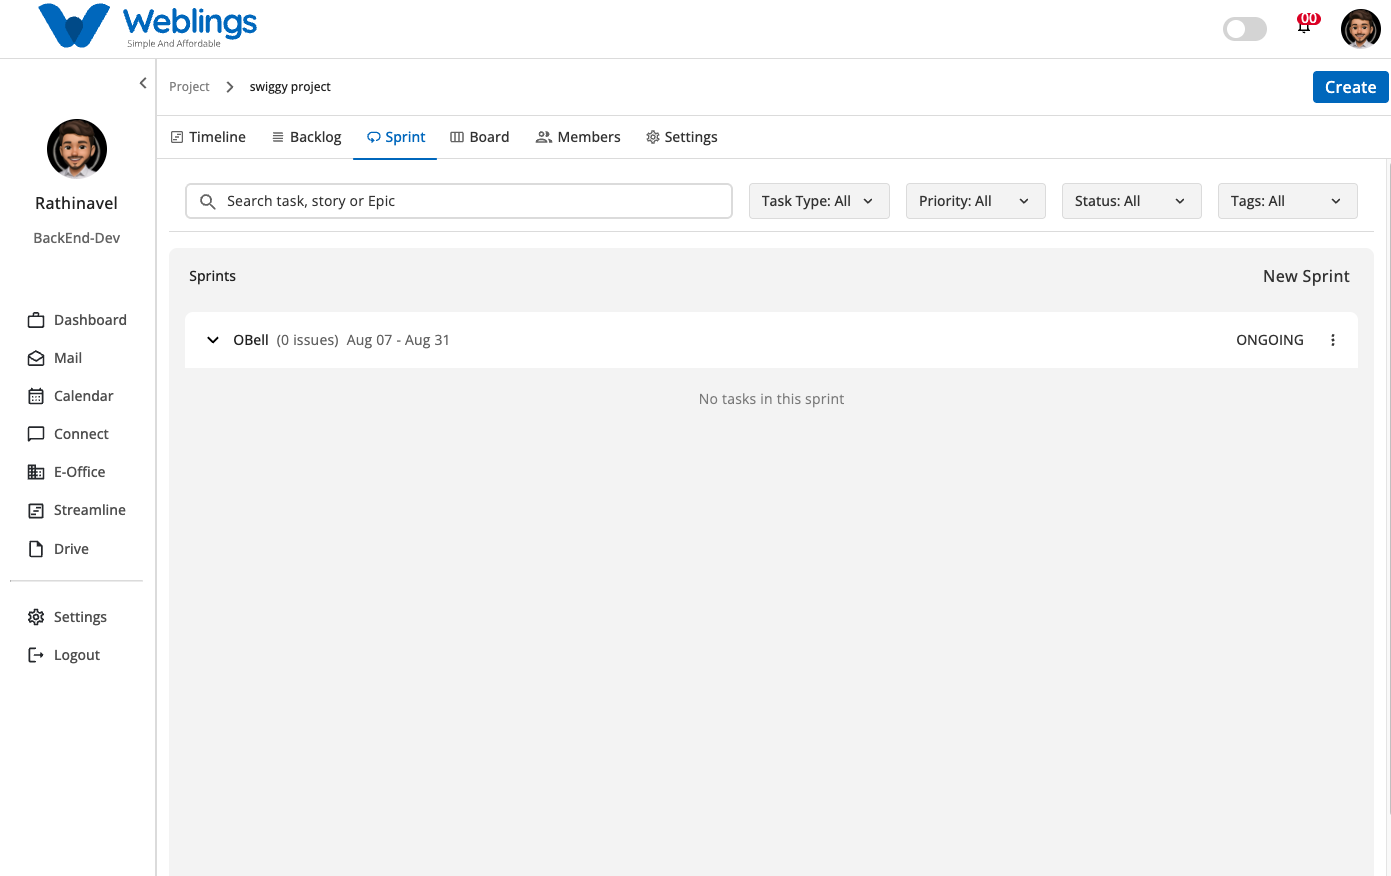The width and height of the screenshot is (1391, 876).
Task: Open Streamline from the sidebar
Action: tap(76, 510)
